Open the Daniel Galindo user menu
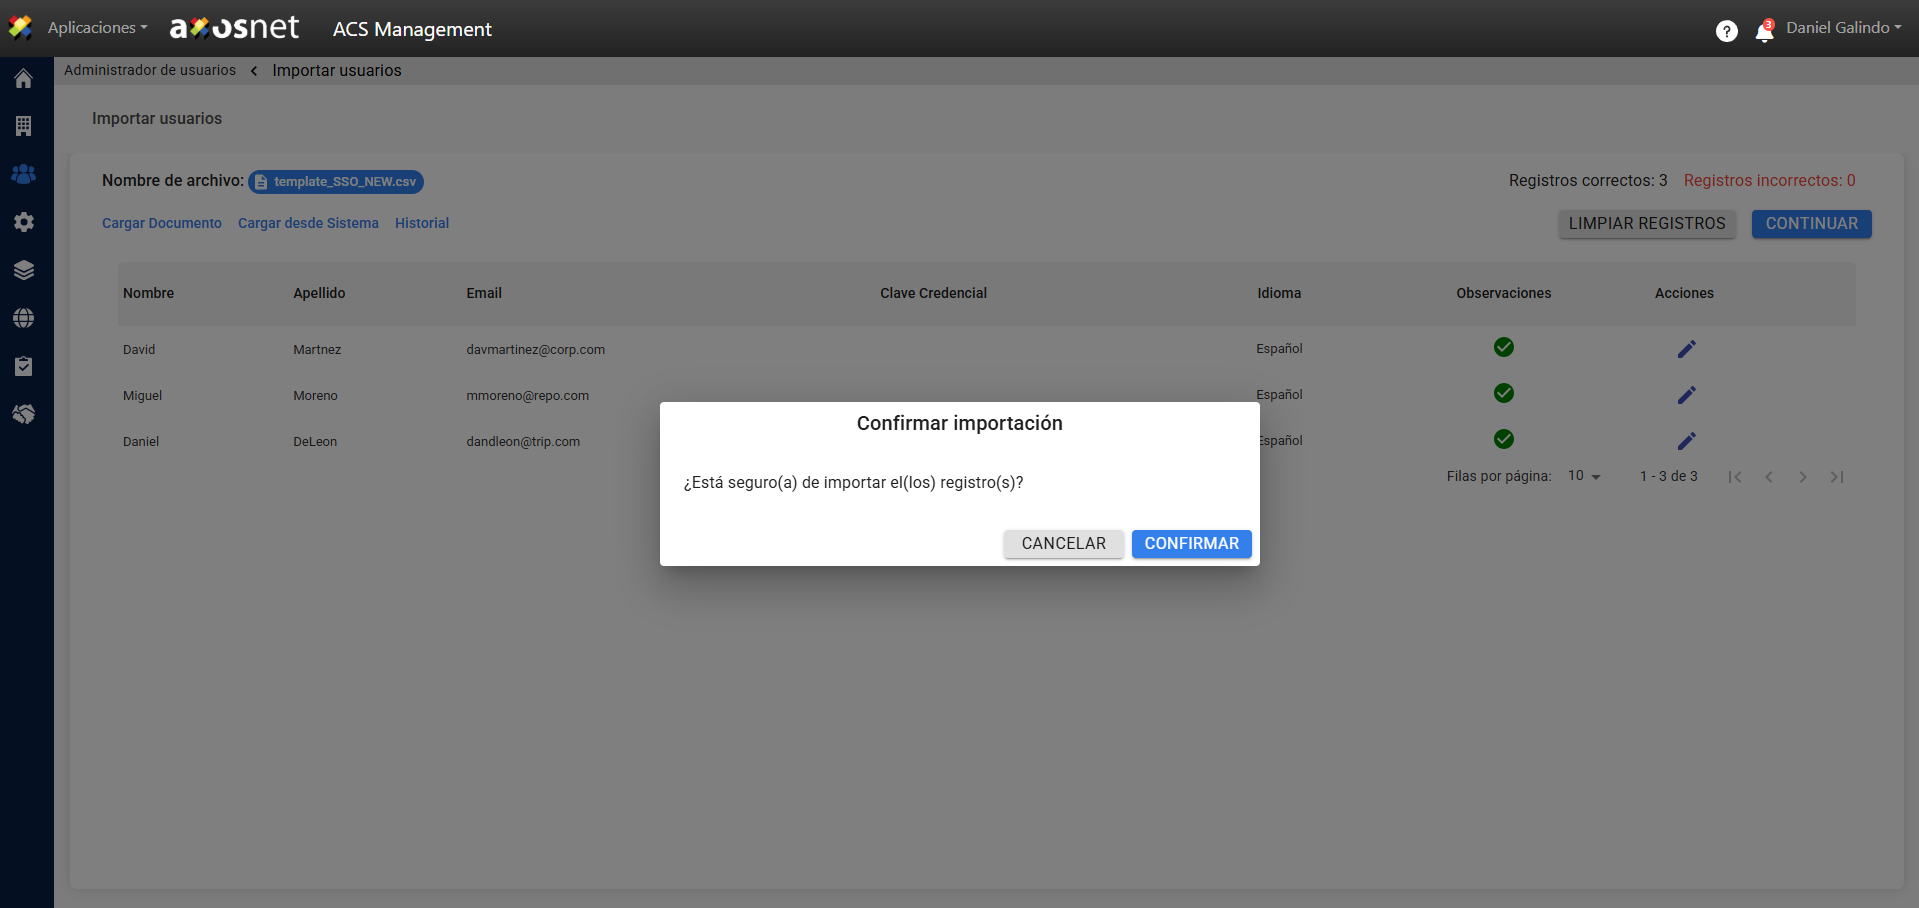 click(x=1843, y=28)
